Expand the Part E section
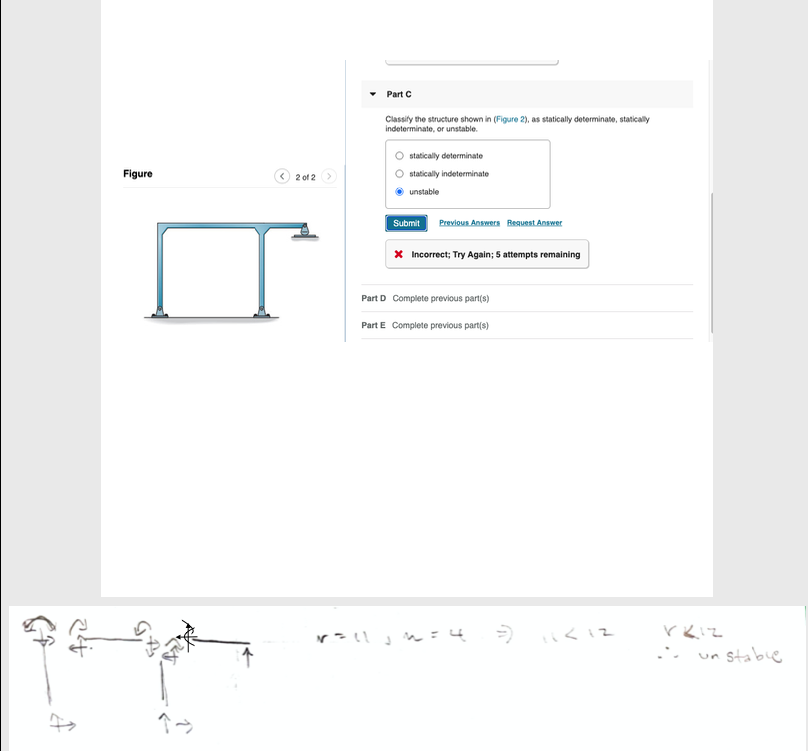 [x=372, y=325]
